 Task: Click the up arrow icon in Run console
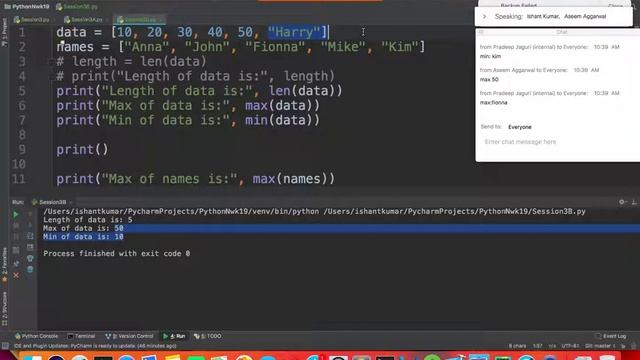[x=30, y=214]
